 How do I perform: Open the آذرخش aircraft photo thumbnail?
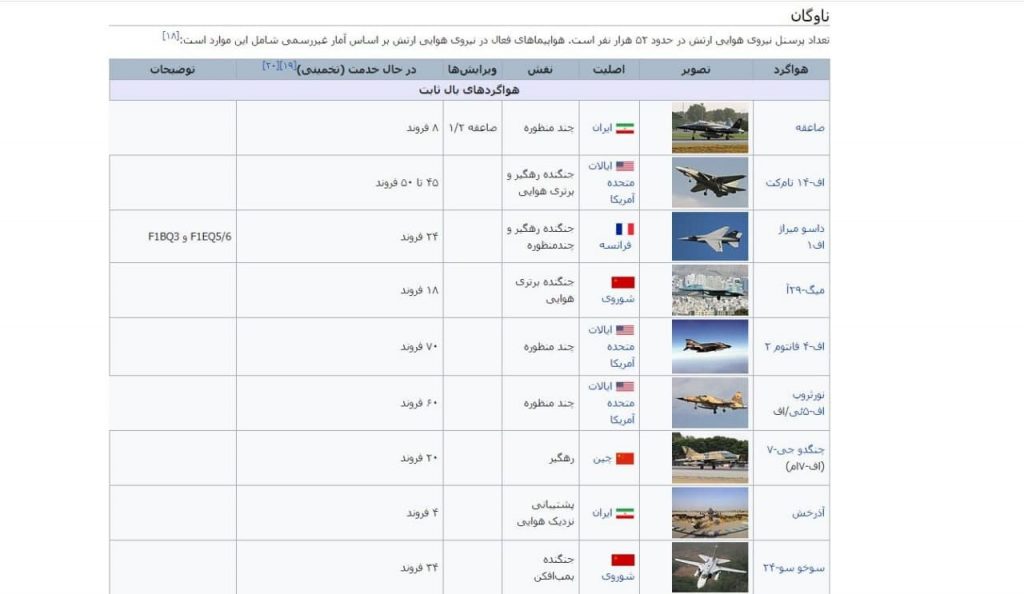pos(710,512)
